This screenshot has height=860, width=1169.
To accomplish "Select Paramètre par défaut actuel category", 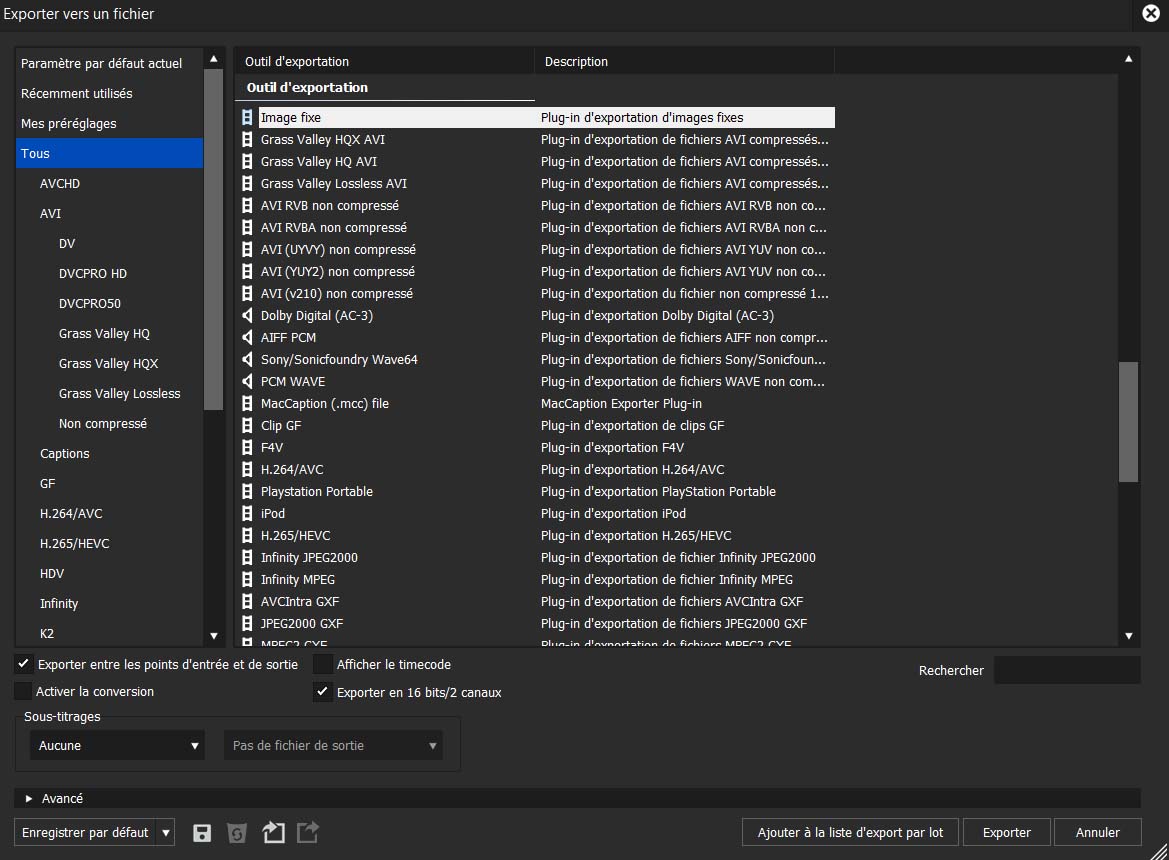I will (x=110, y=63).
